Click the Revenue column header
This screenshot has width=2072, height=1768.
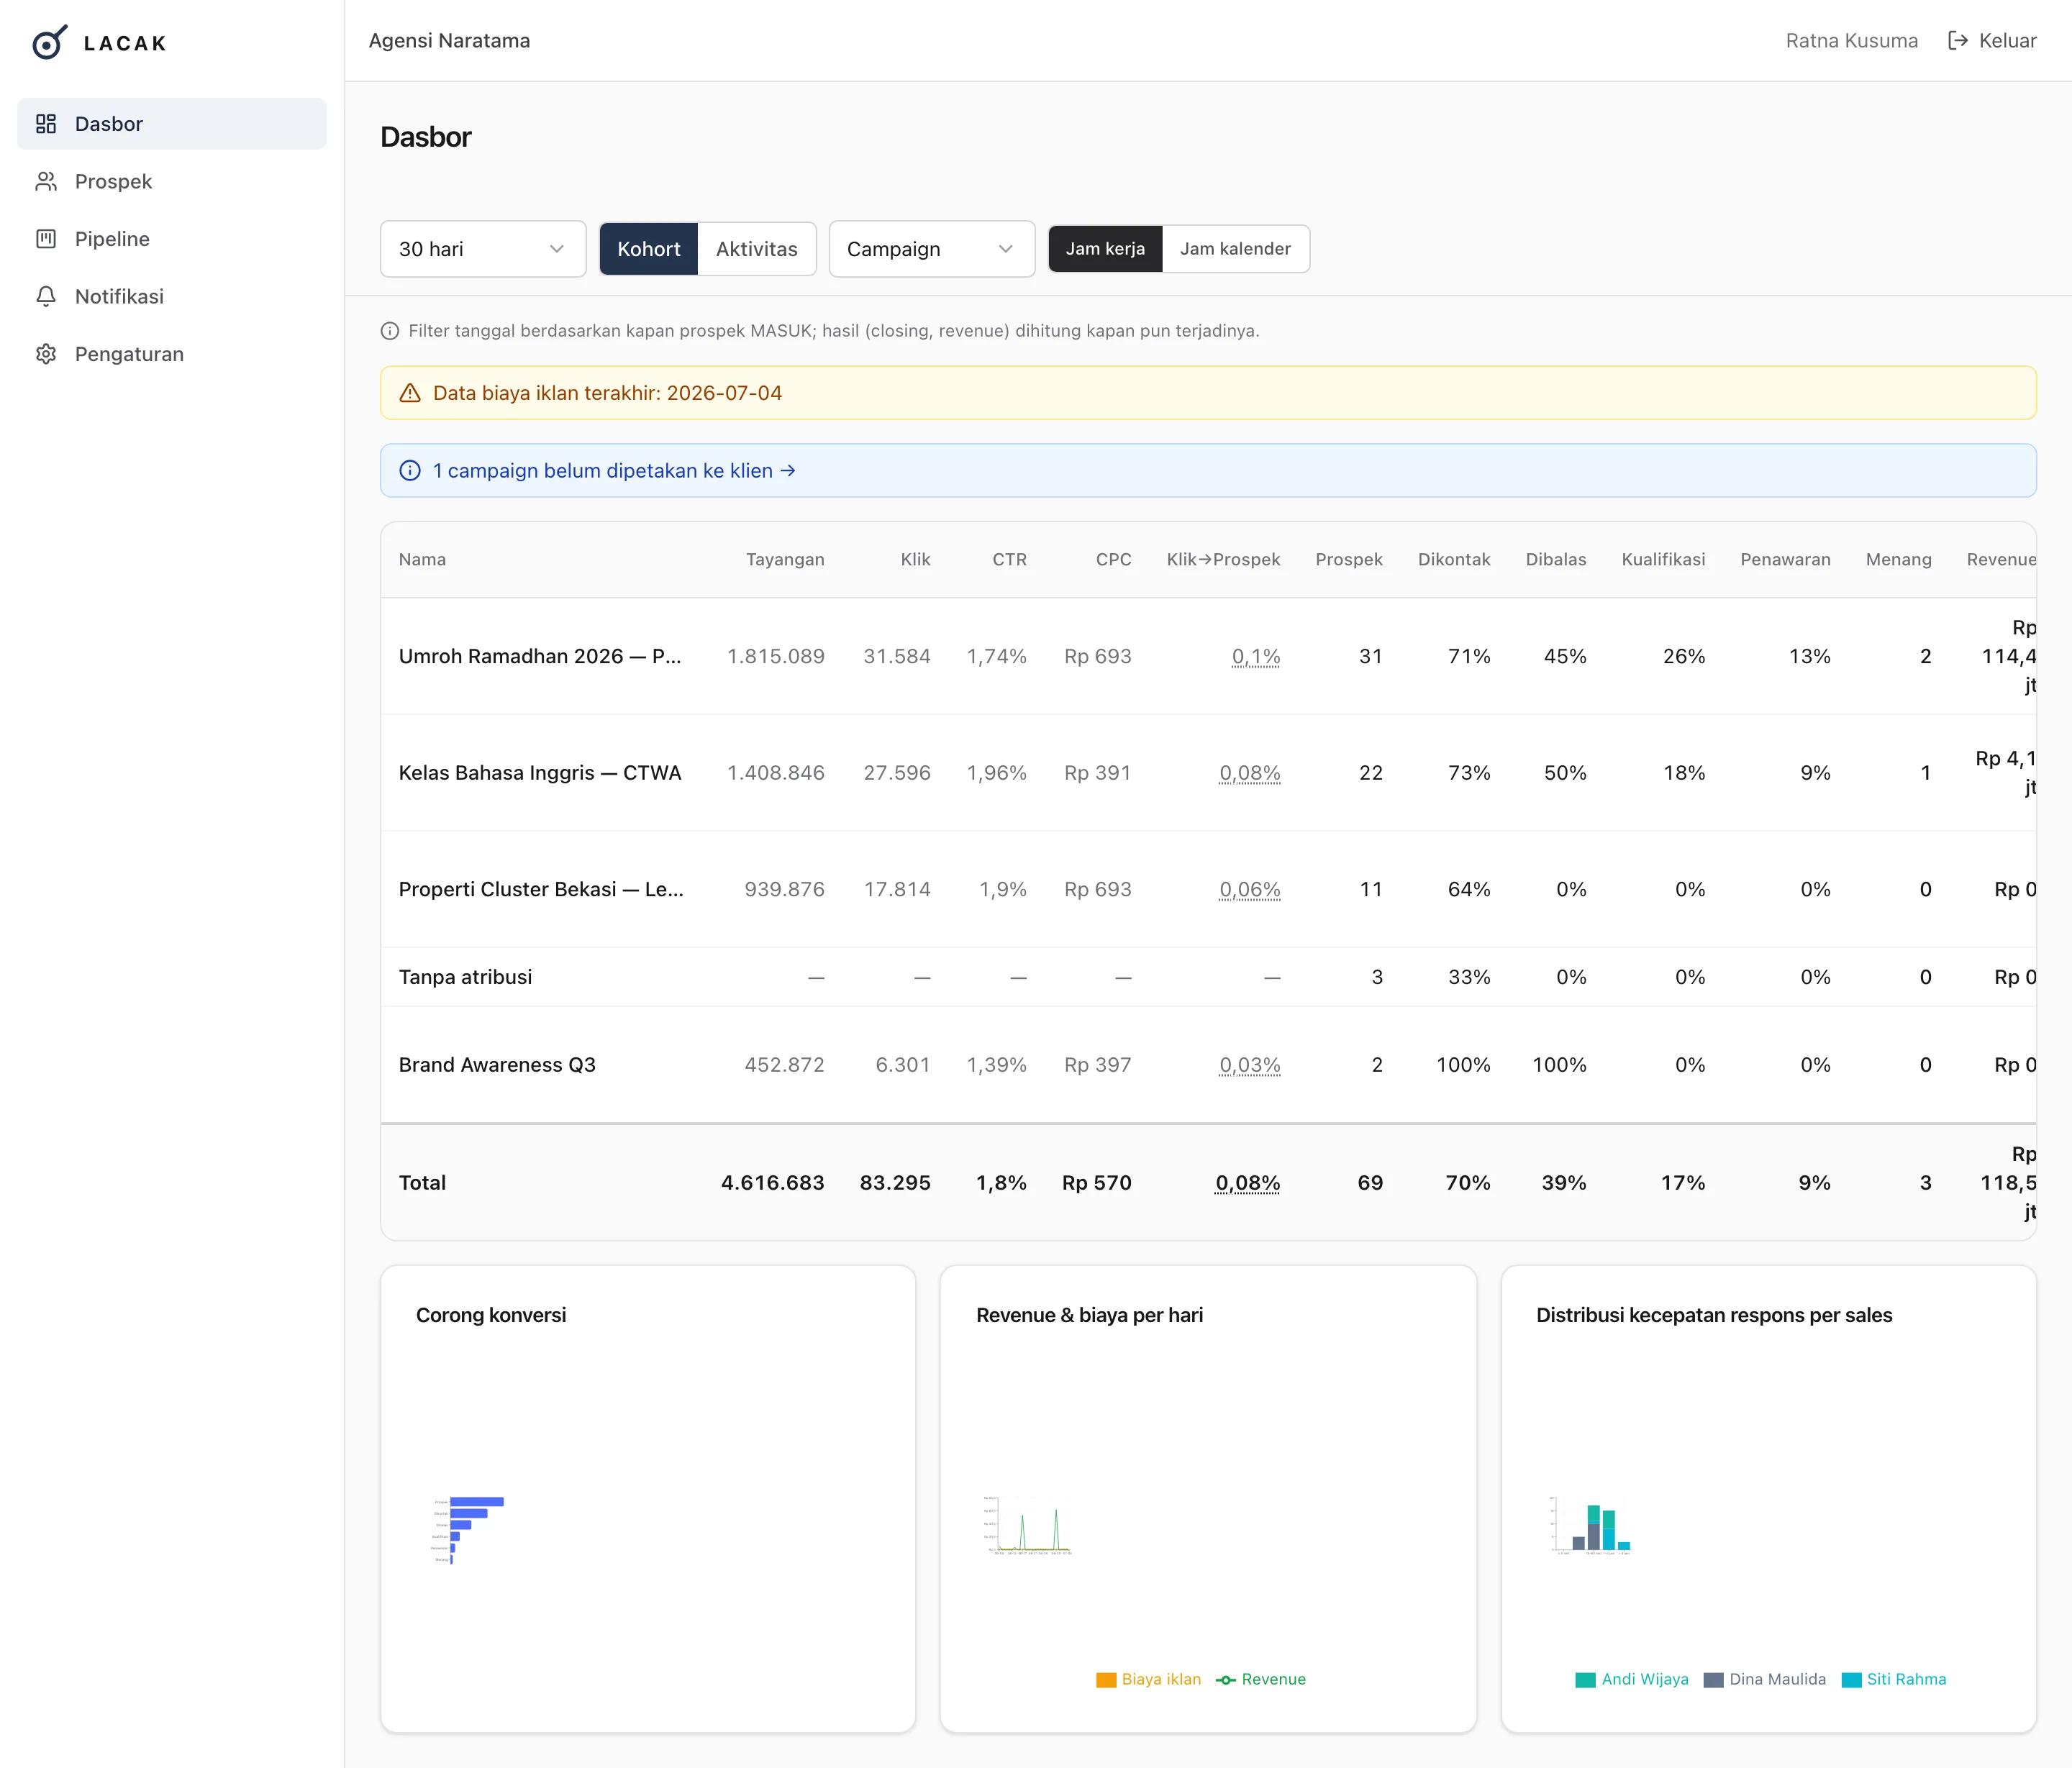pyautogui.click(x=2001, y=560)
